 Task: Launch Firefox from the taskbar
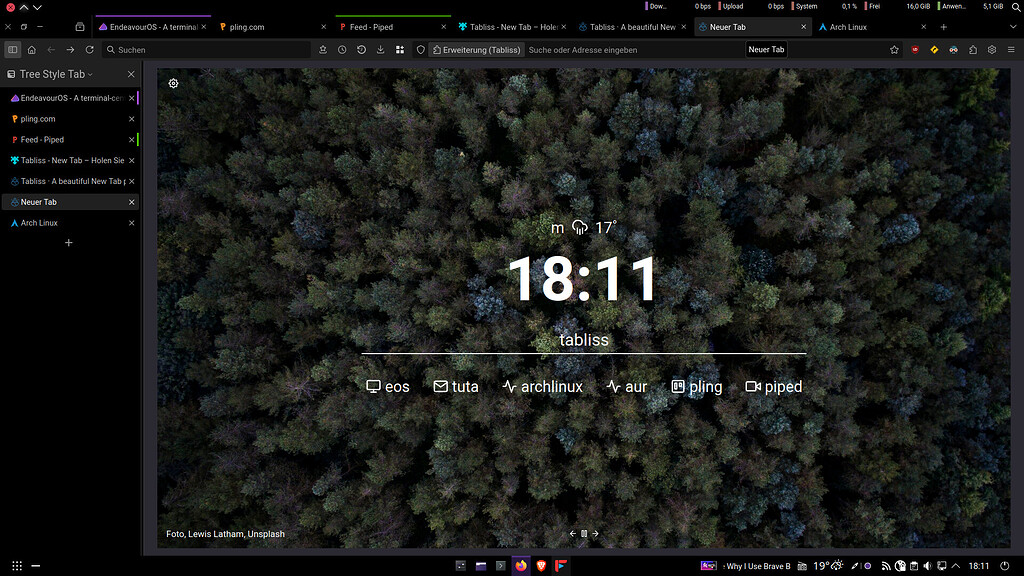tap(520, 565)
